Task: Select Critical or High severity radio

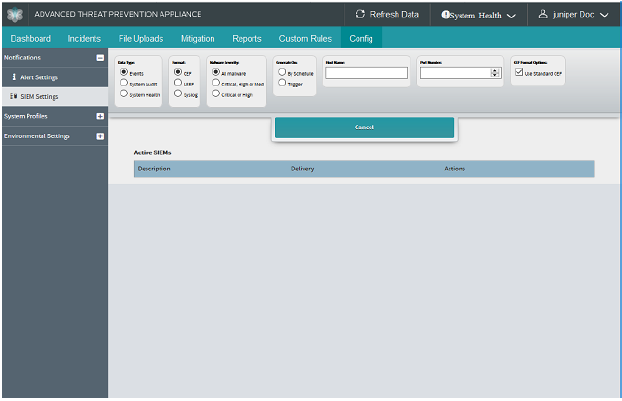Action: pos(216,93)
